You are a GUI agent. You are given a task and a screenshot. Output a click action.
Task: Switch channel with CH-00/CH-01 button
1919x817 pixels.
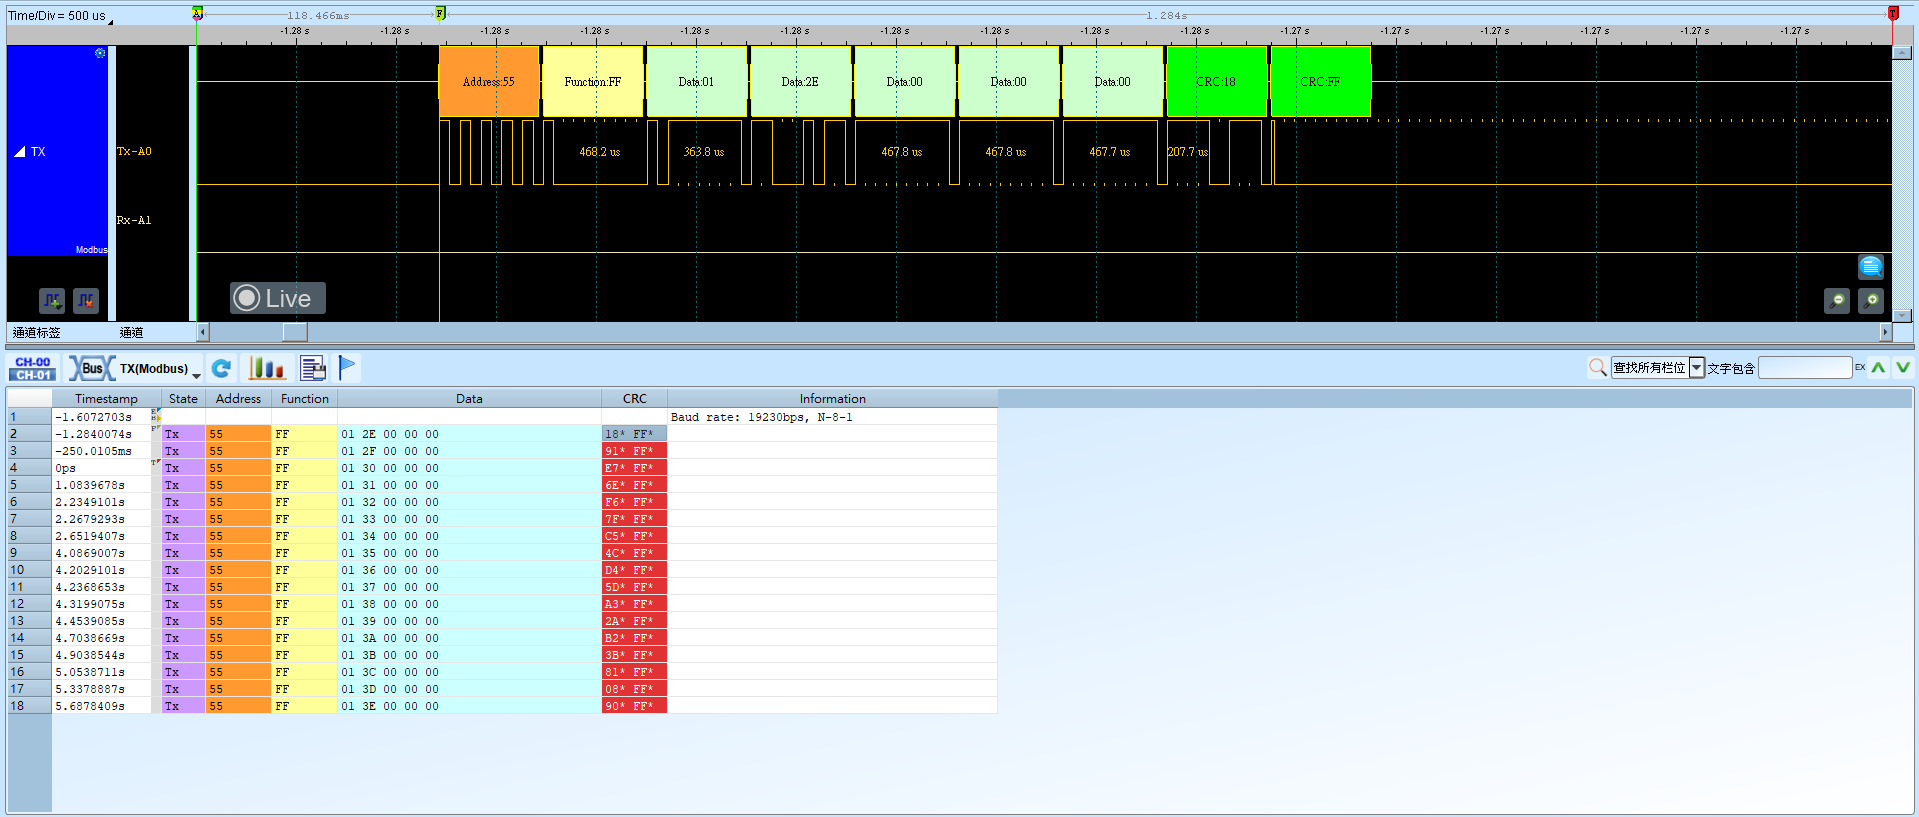[33, 368]
